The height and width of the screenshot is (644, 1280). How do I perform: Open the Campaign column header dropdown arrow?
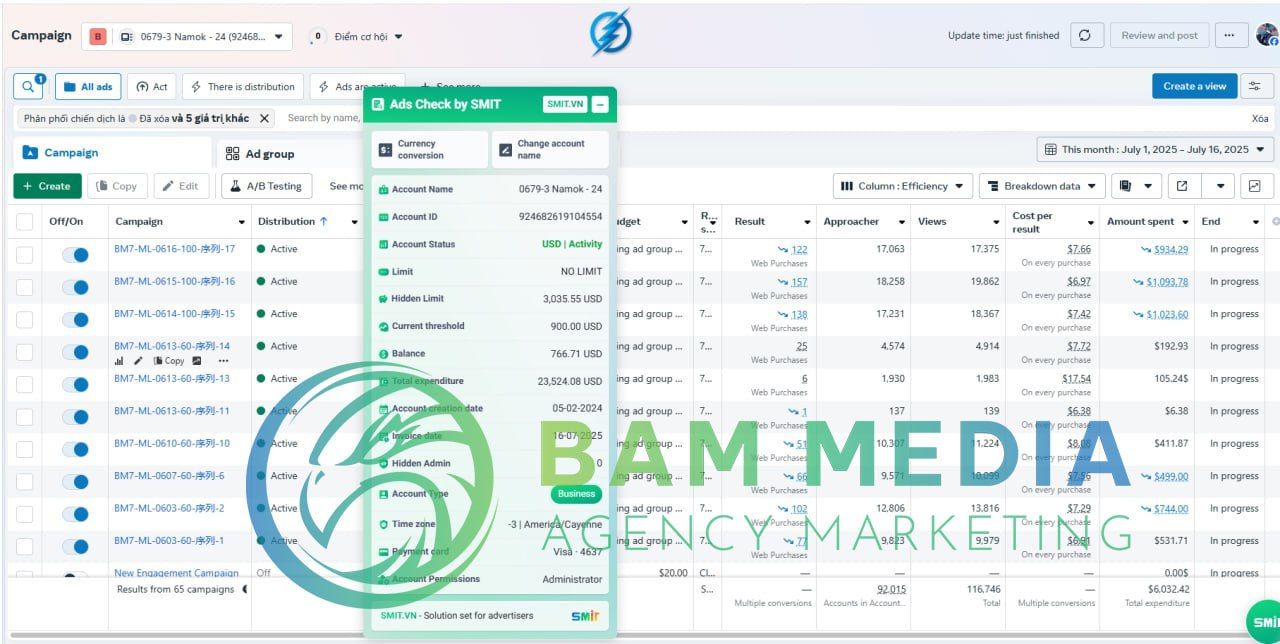point(241,222)
